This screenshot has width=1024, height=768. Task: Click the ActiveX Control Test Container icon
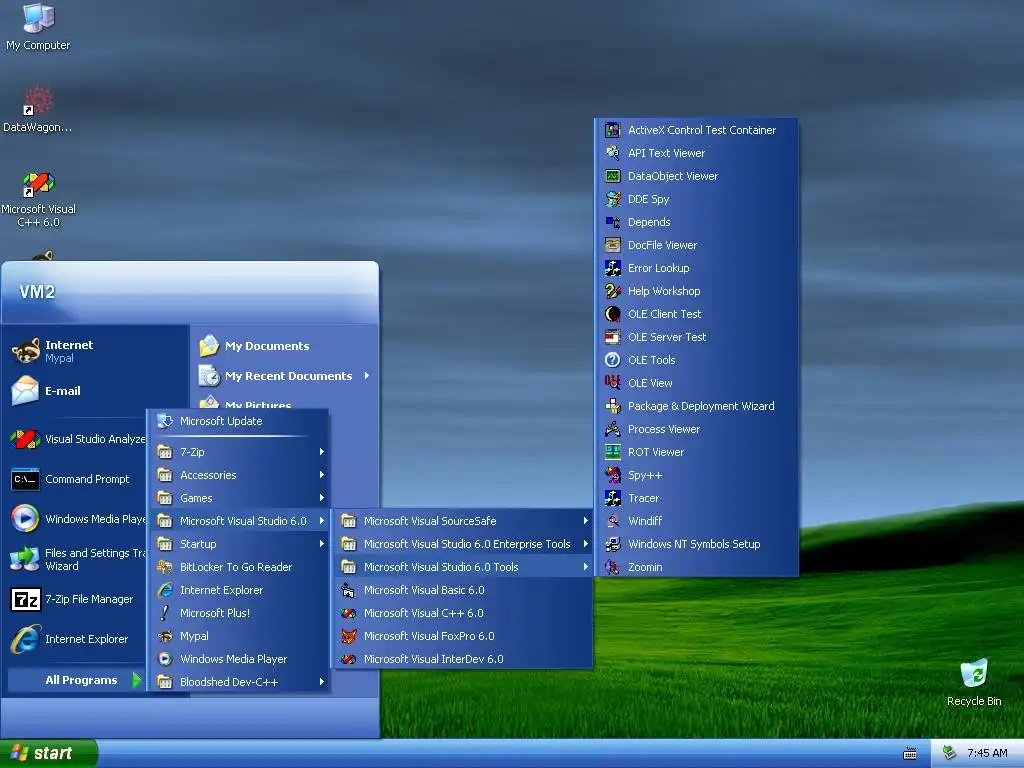coord(613,130)
